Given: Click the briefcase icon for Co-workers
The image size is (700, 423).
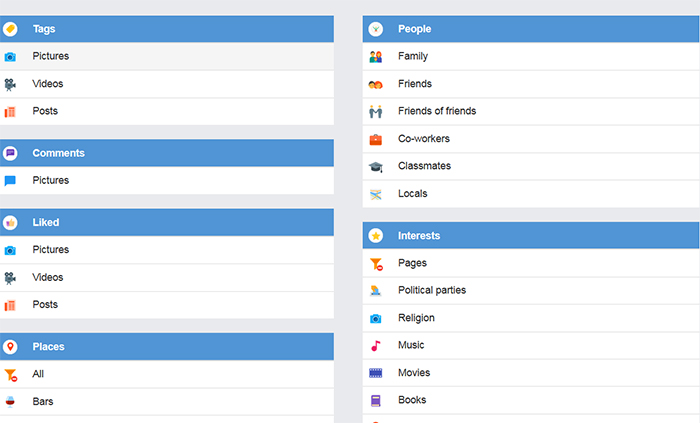Looking at the screenshot, I should 376,139.
